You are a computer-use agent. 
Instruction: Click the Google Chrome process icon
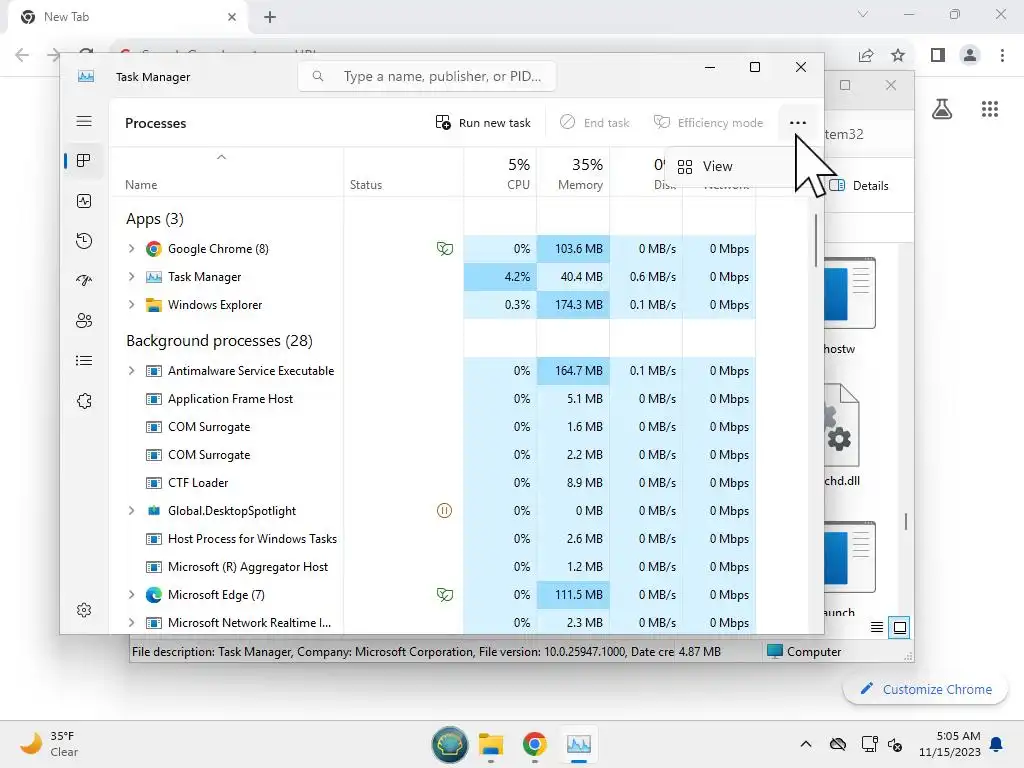pos(153,249)
